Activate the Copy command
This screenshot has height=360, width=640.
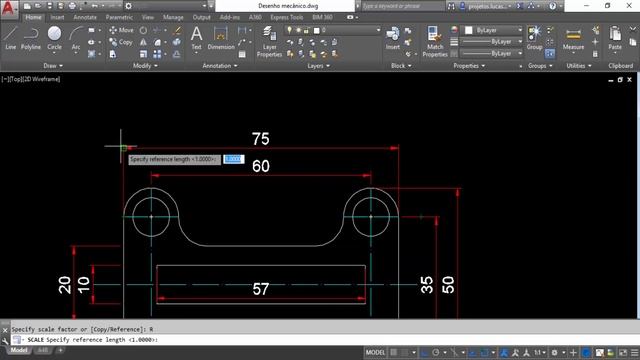point(121,42)
